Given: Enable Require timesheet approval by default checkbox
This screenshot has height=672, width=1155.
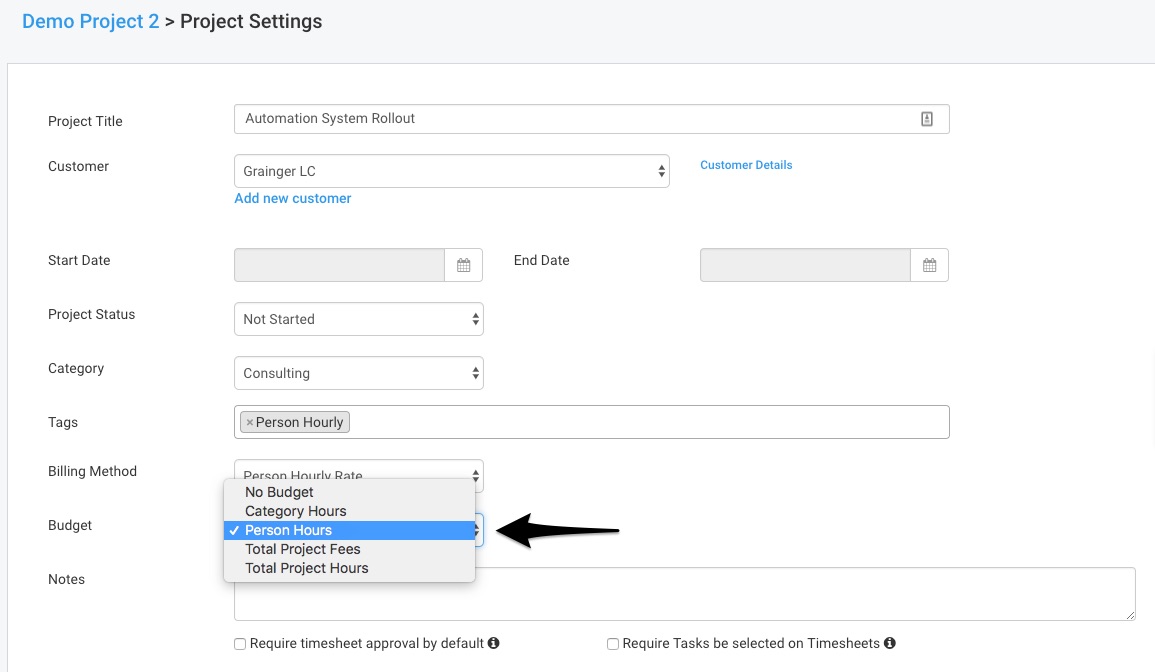Looking at the screenshot, I should click(x=240, y=645).
